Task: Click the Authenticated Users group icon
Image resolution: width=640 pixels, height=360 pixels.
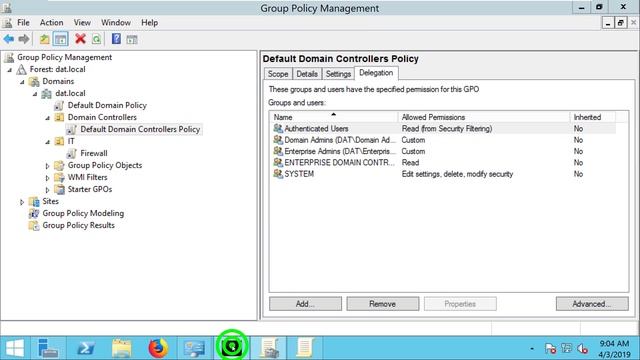Action: (278, 129)
